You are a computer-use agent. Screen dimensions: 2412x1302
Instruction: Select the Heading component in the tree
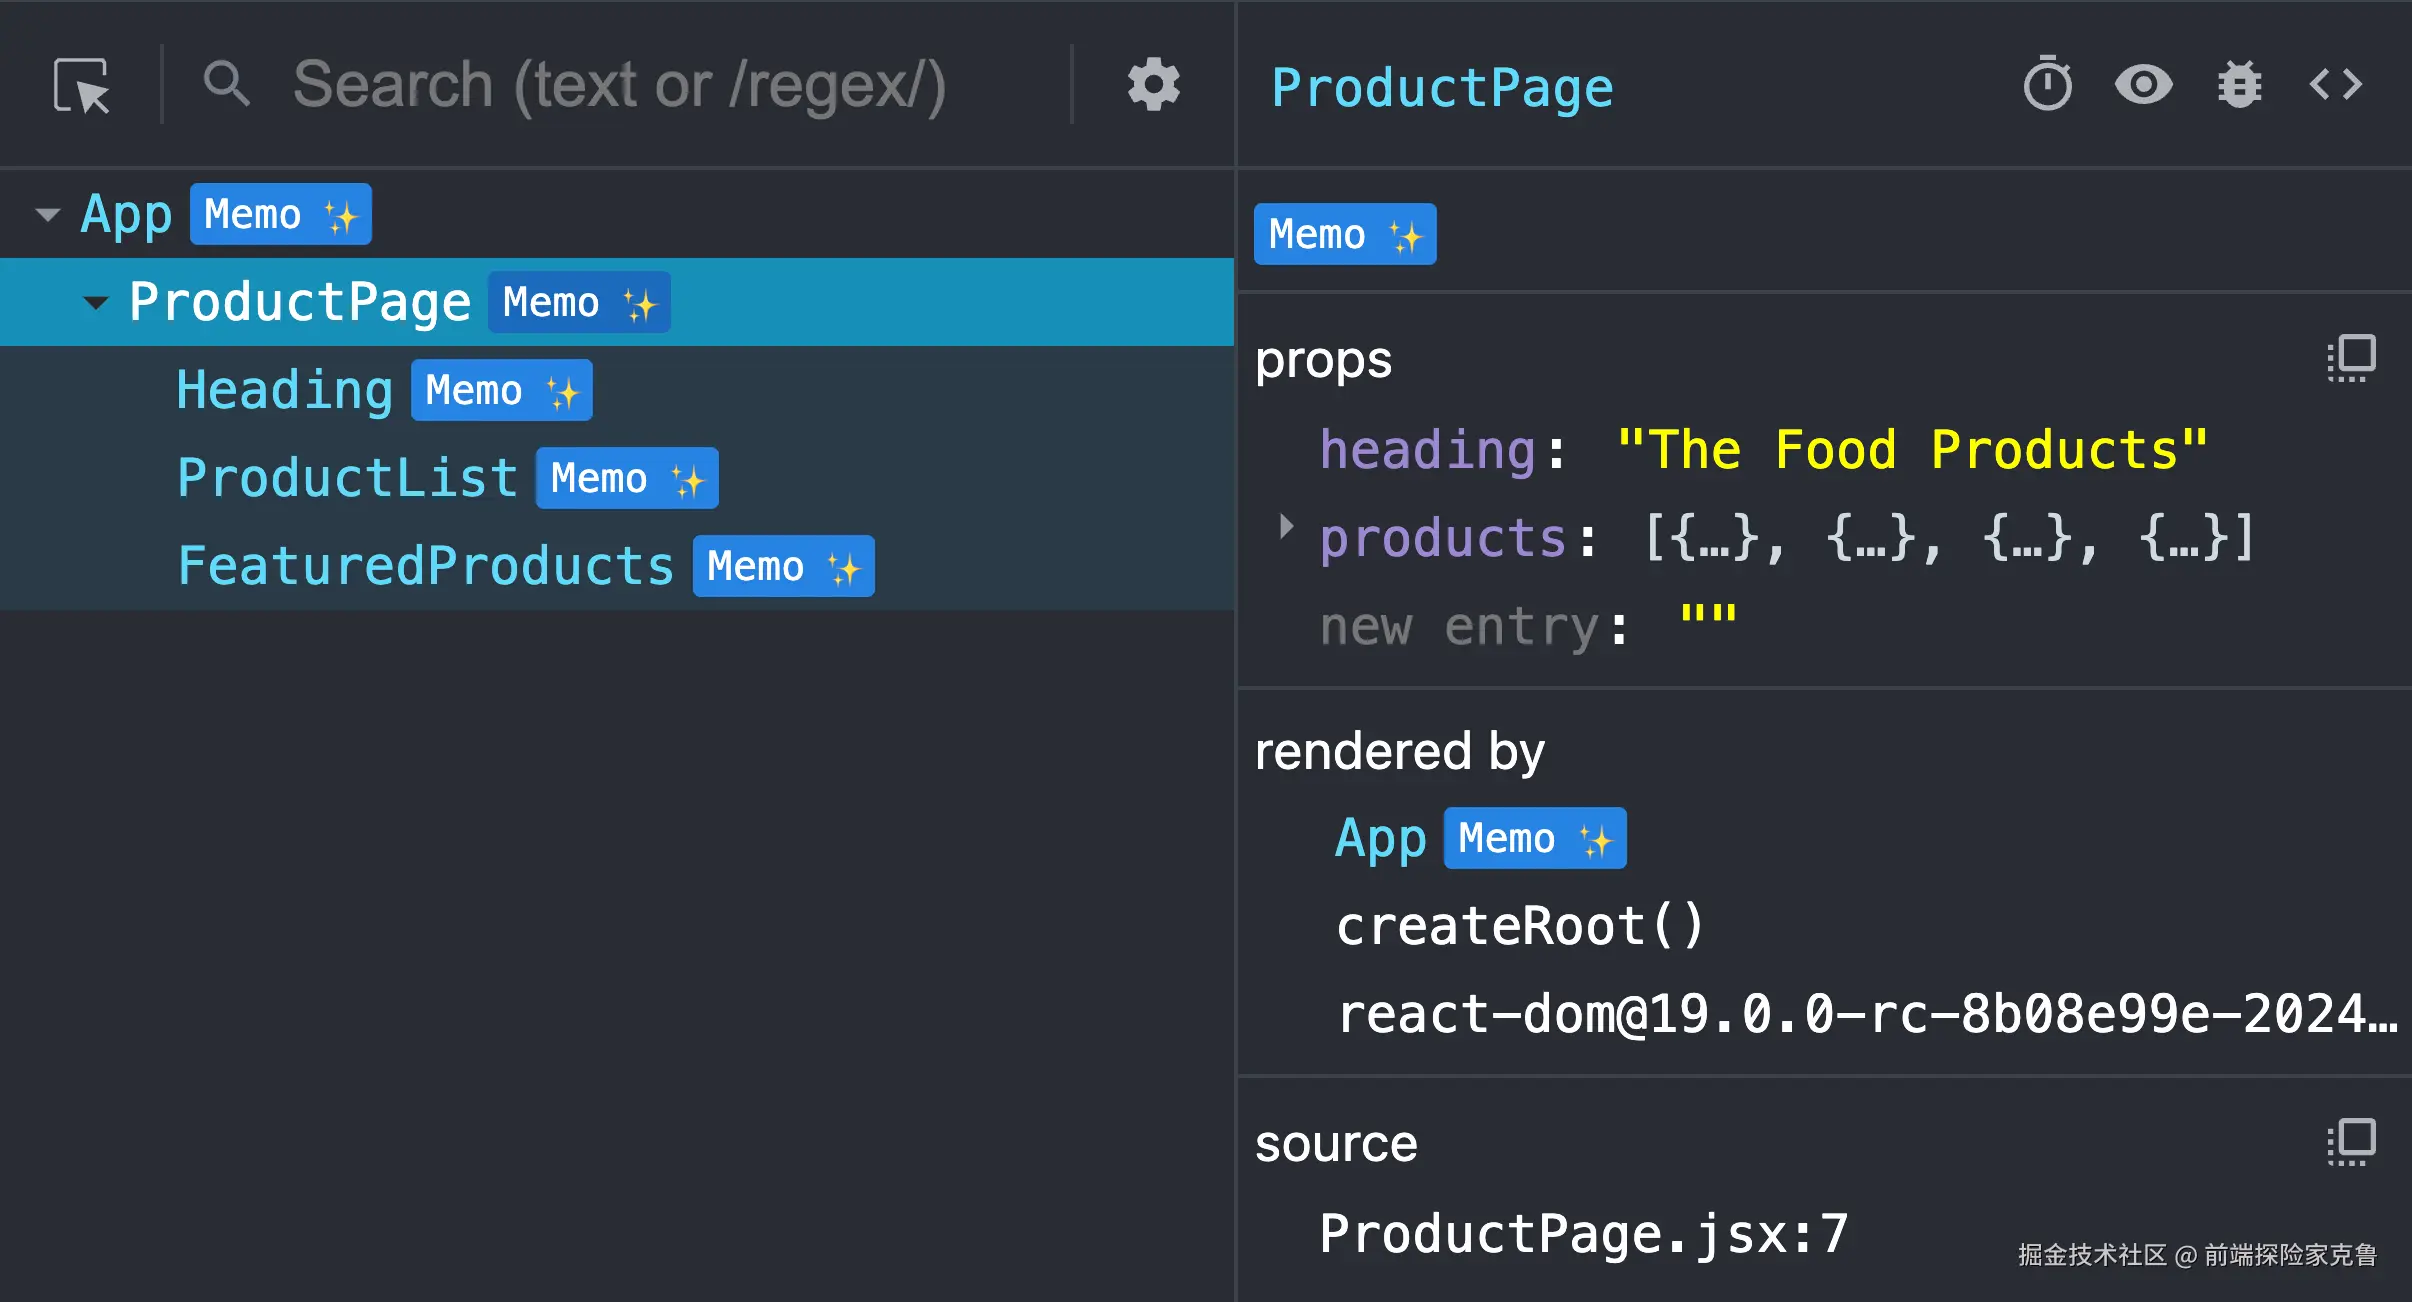[x=285, y=390]
